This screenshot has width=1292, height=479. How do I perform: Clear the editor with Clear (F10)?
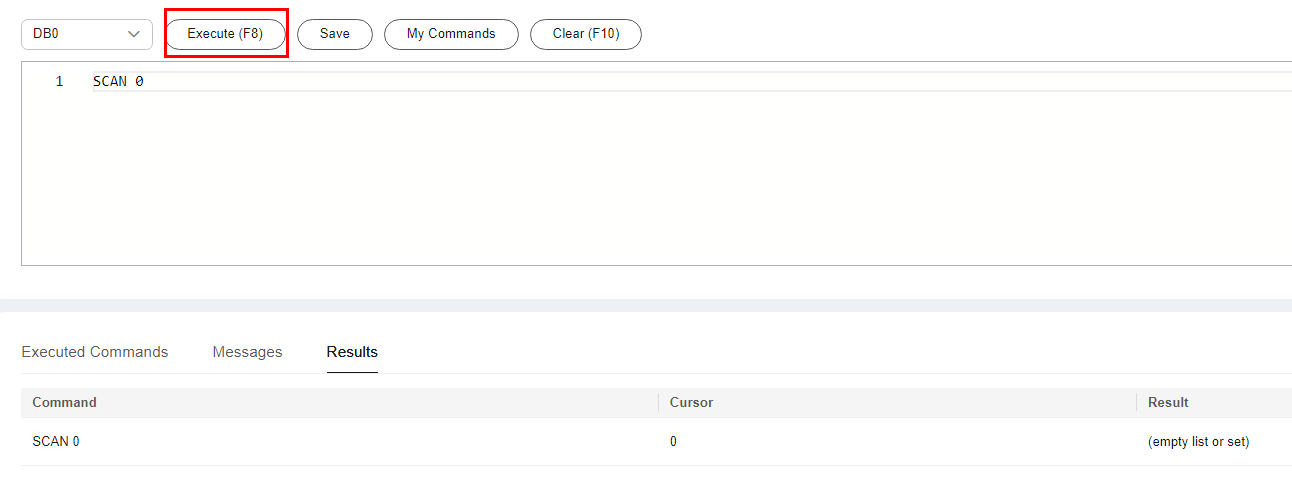pos(585,34)
